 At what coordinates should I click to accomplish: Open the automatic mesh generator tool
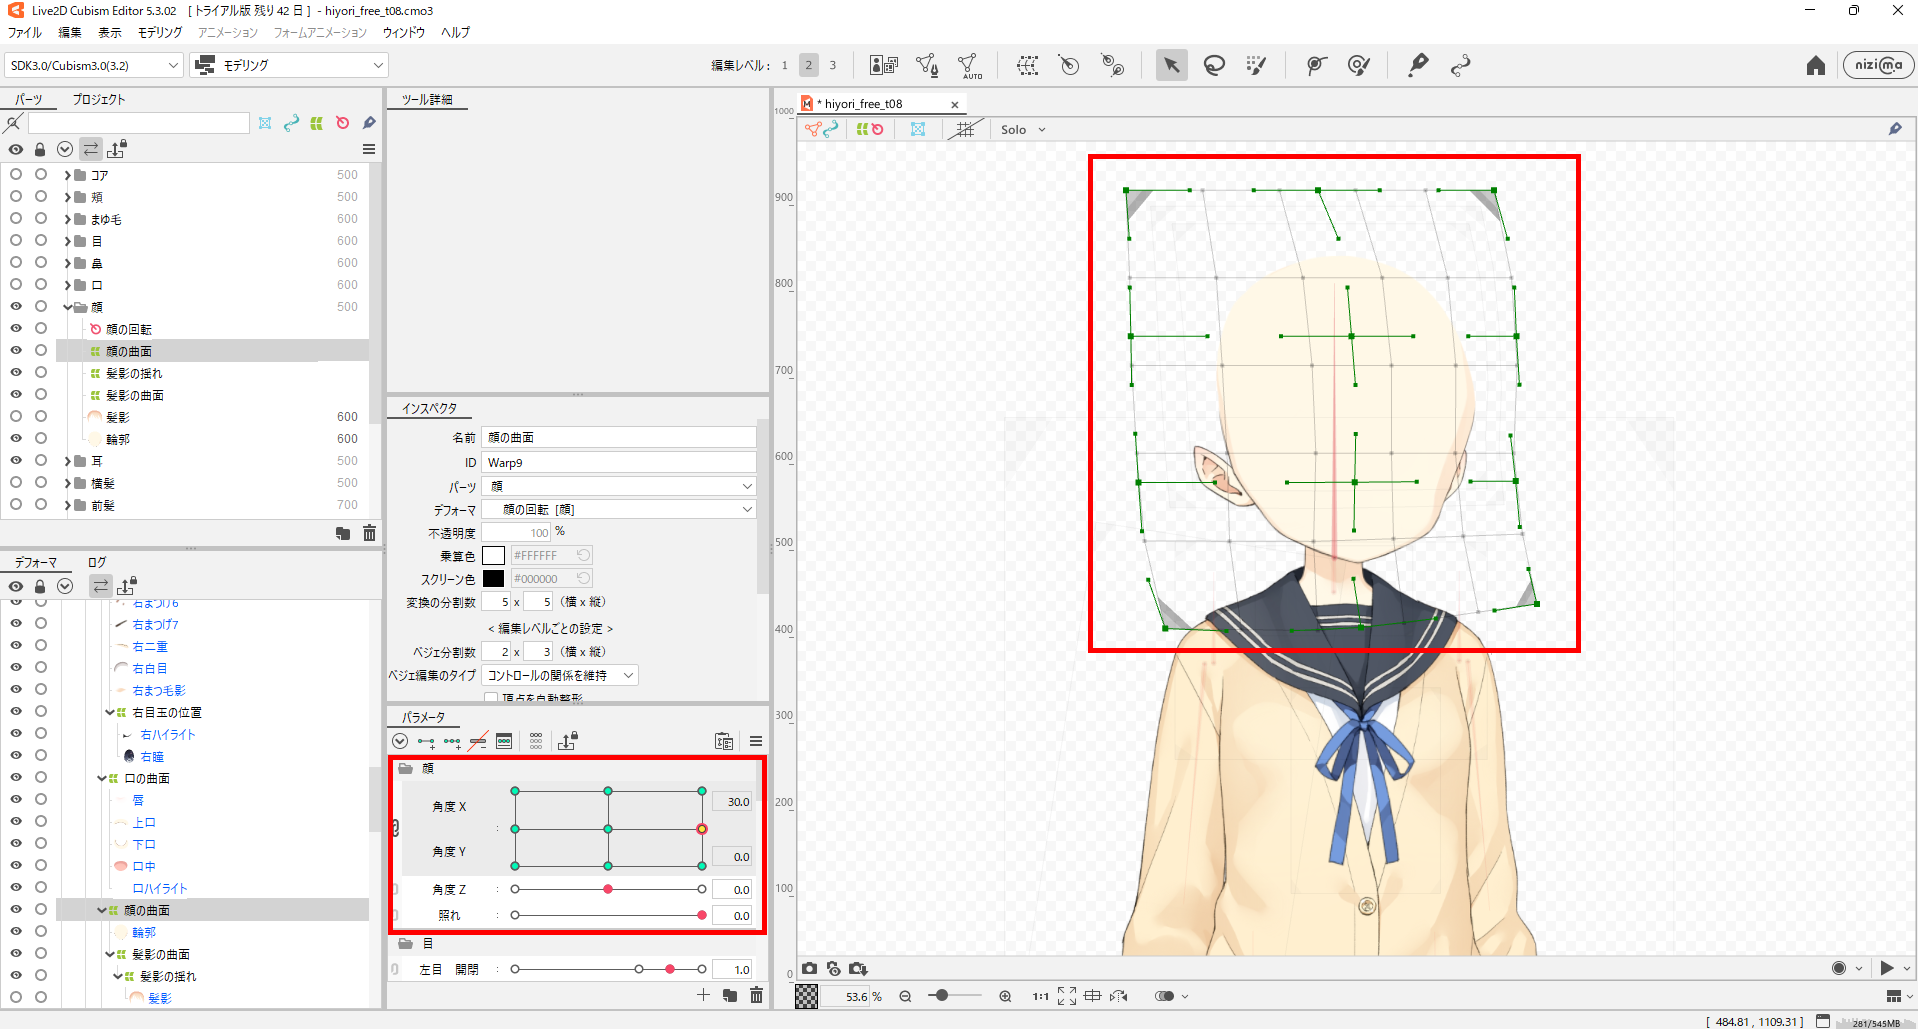coord(969,66)
